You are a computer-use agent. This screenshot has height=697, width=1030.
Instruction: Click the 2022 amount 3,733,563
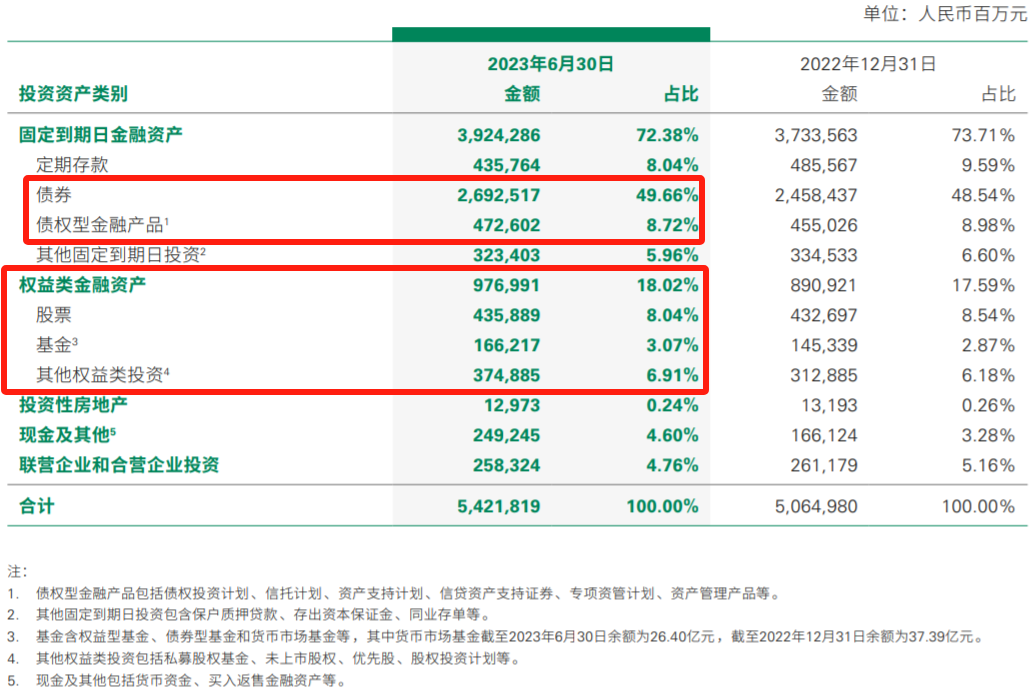point(816,135)
